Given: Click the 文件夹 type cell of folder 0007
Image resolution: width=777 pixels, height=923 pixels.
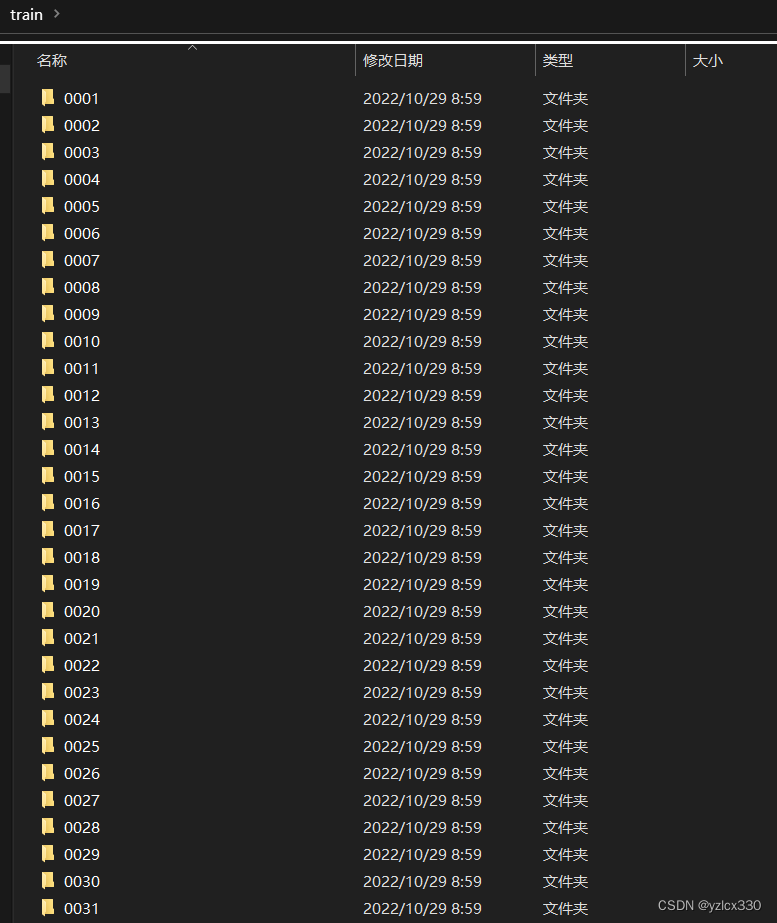Looking at the screenshot, I should [565, 260].
